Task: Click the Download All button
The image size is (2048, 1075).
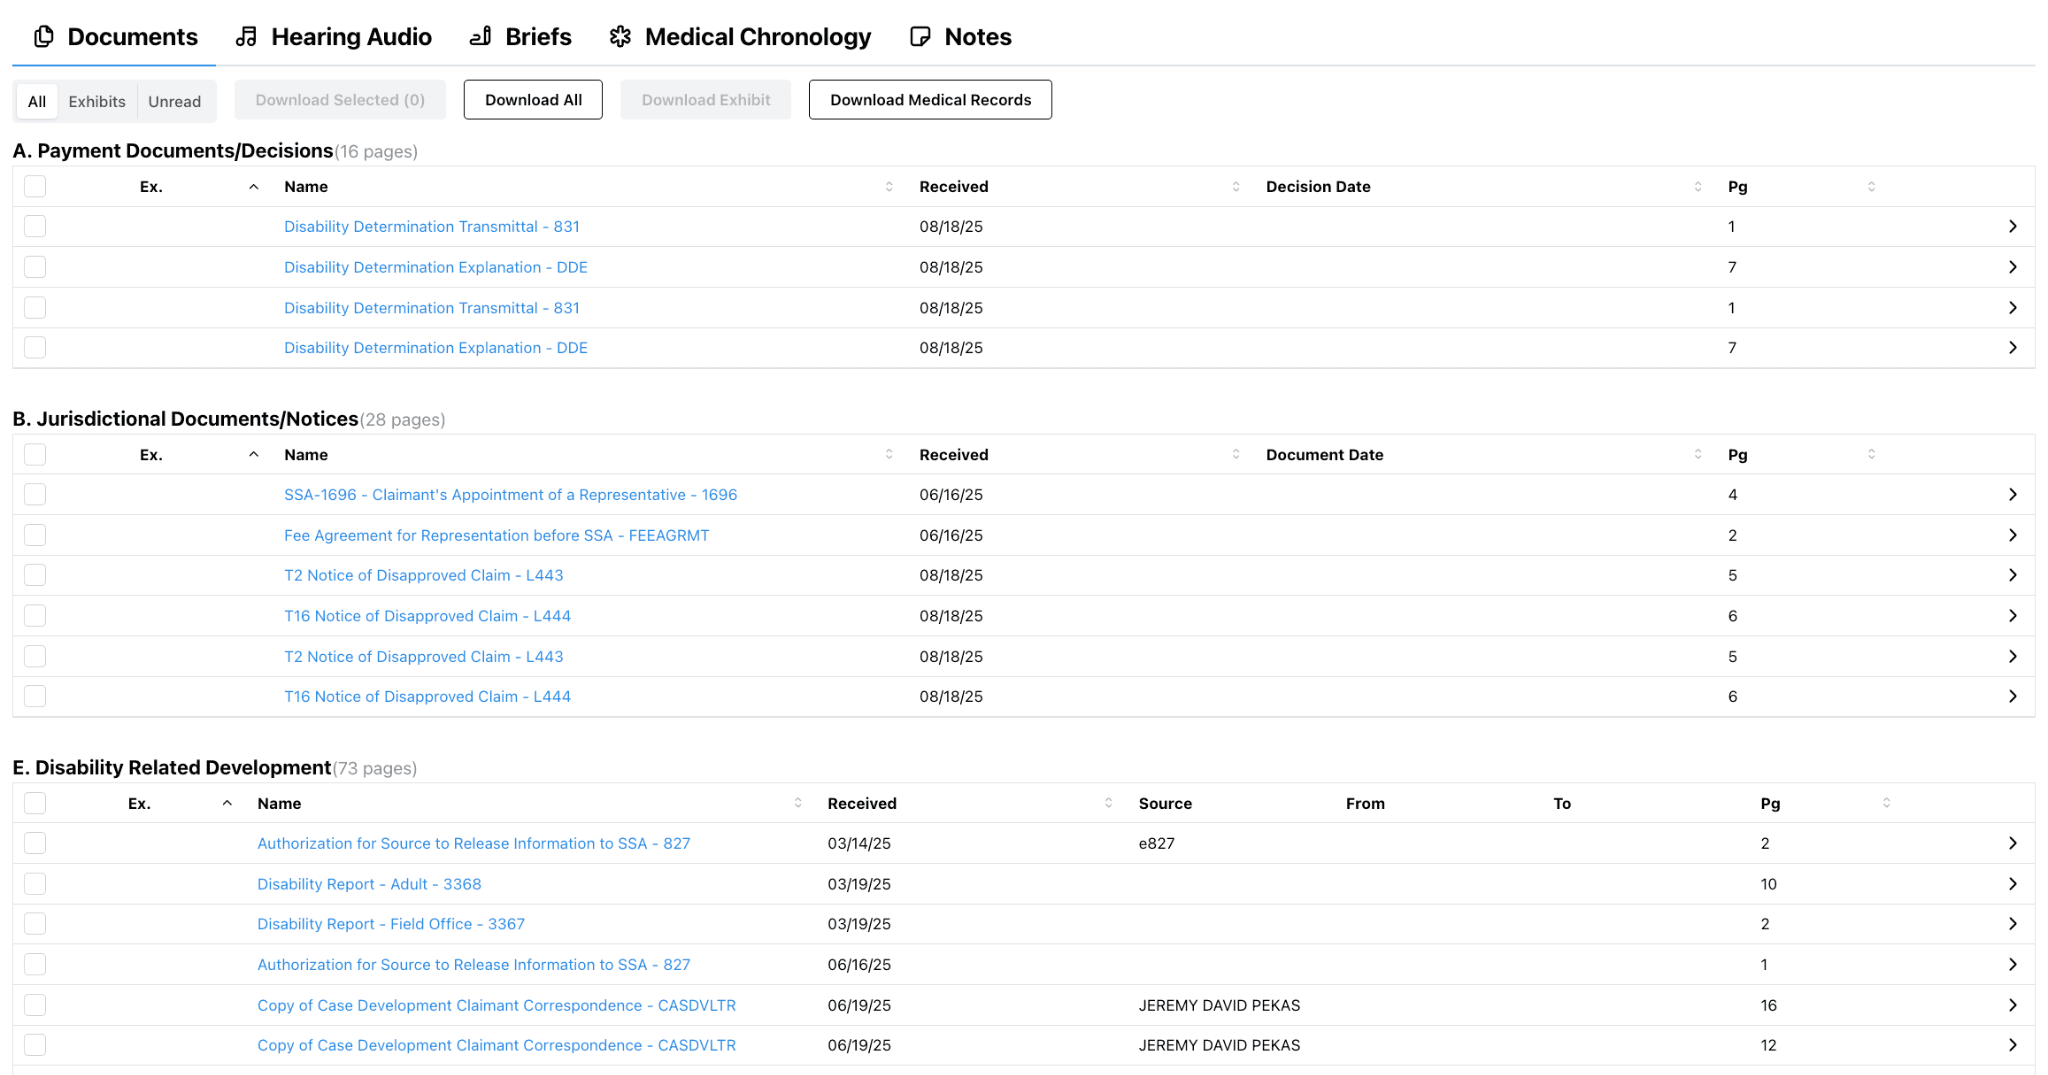Action: 533,99
